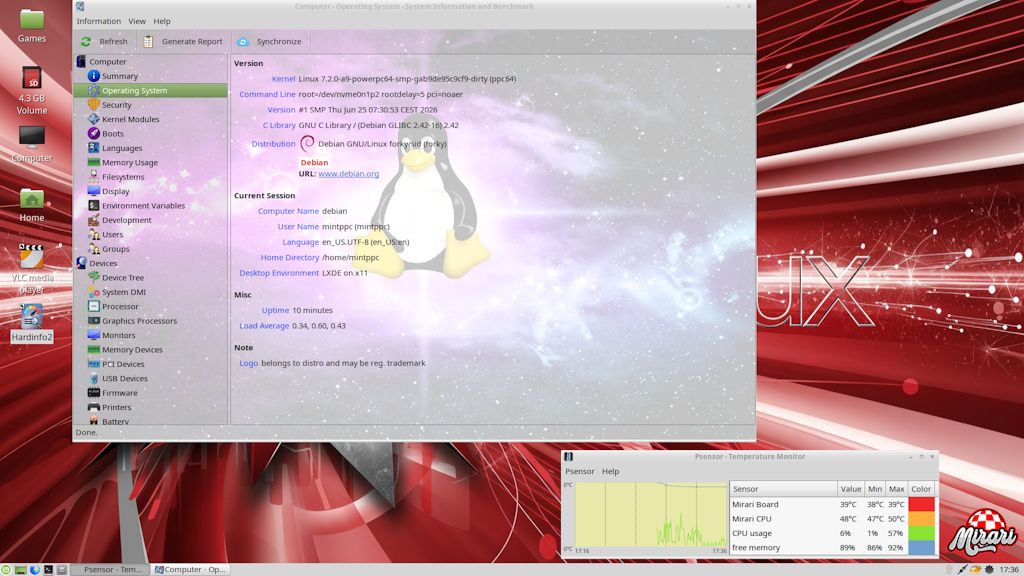Open the Kernel Modules entry
1024x576 pixels.
point(130,119)
